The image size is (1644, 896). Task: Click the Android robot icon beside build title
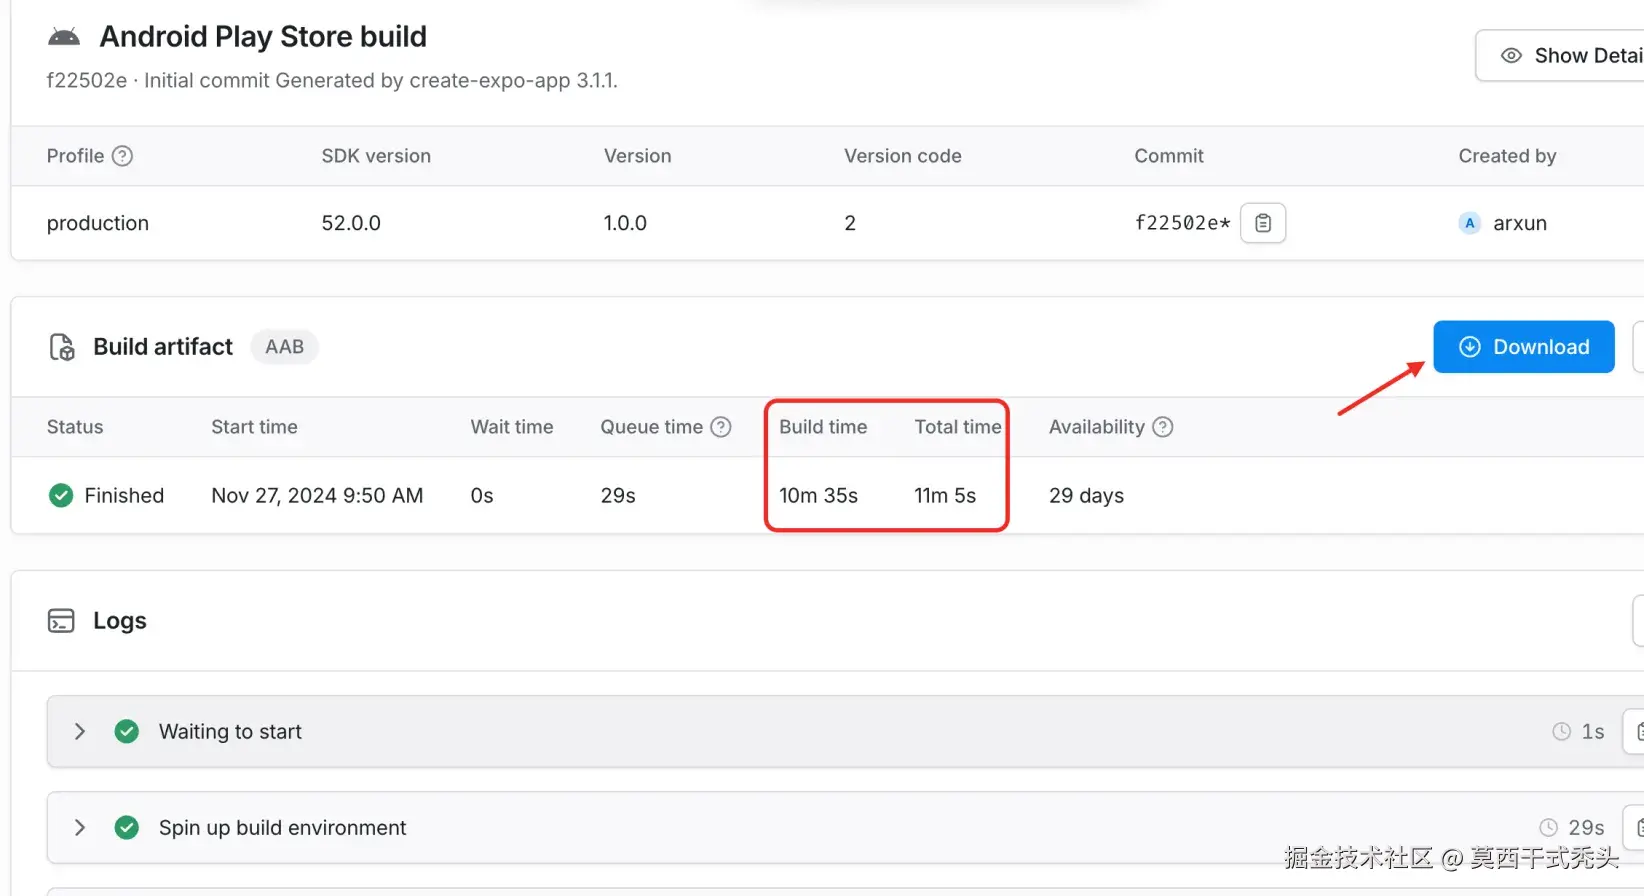(64, 37)
